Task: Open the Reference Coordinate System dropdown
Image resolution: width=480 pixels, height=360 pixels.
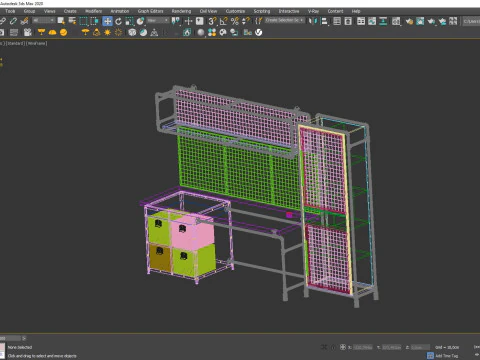Action: click(158, 21)
